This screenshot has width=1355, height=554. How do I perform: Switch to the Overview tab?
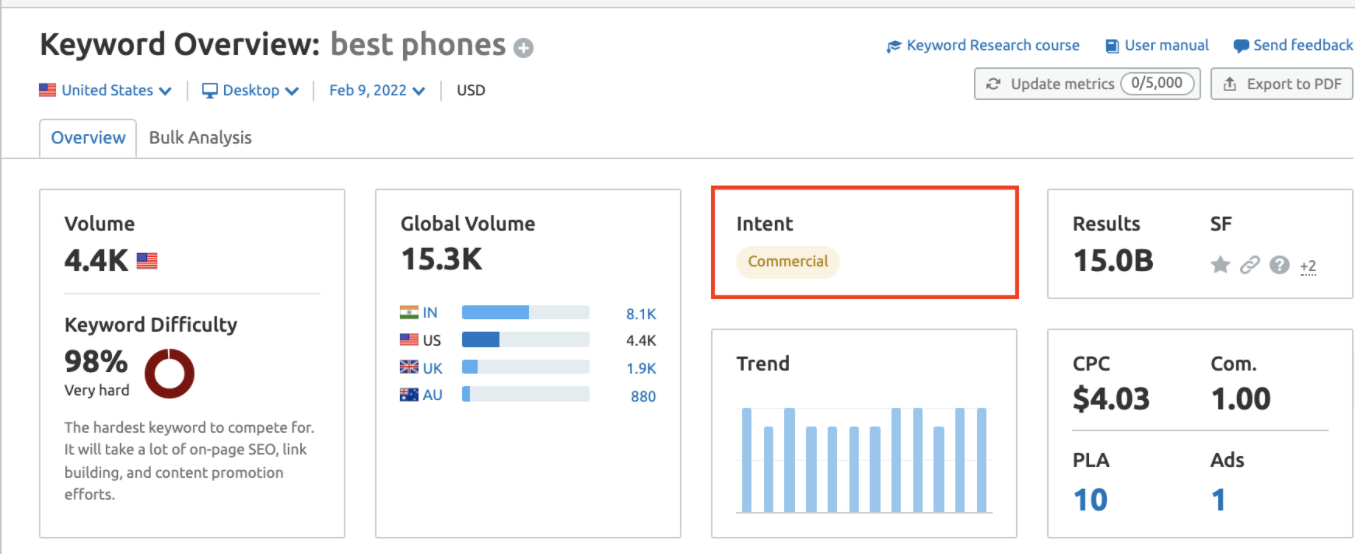pos(88,138)
